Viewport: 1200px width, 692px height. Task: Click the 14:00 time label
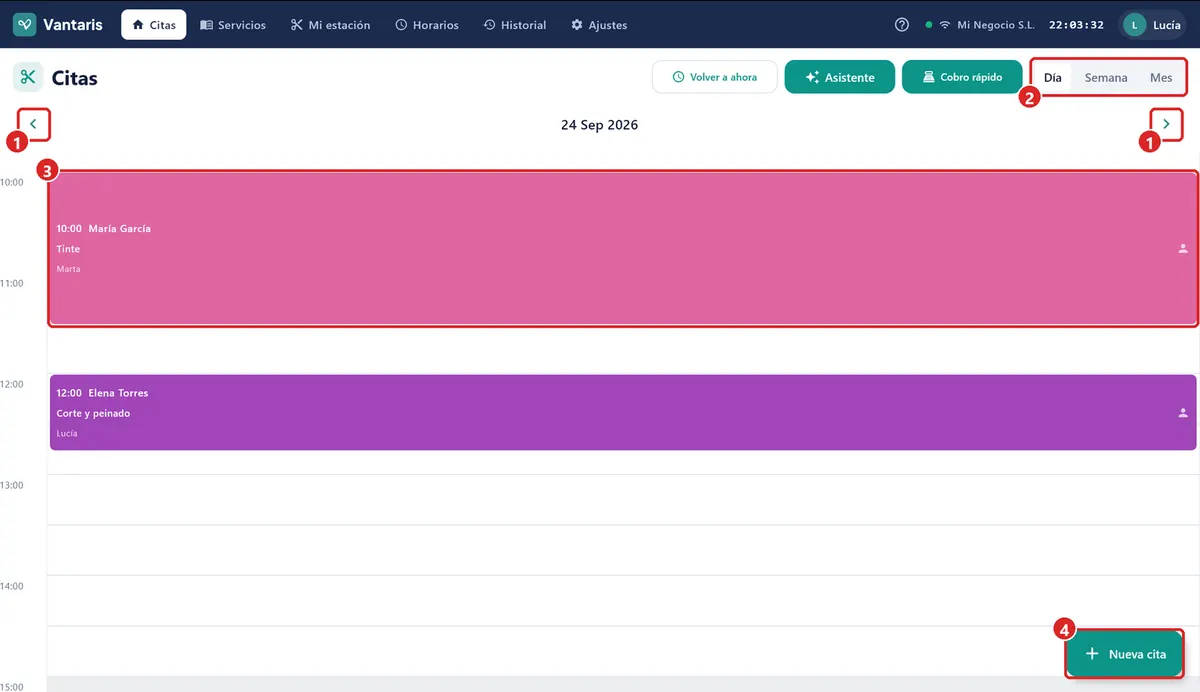(x=12, y=586)
